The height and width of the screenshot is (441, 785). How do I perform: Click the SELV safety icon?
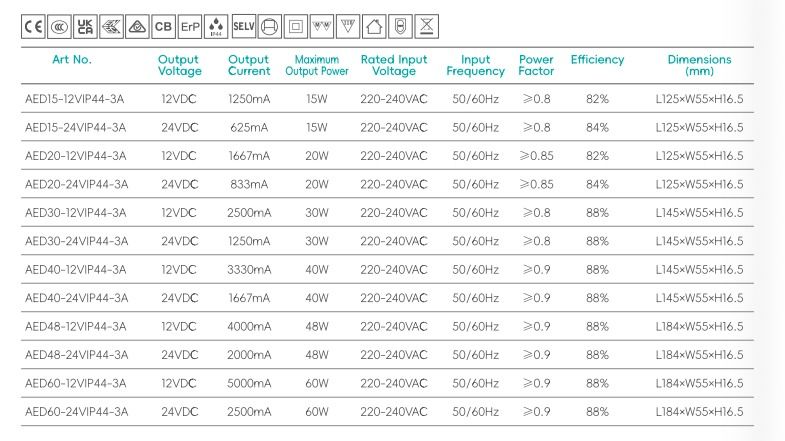click(243, 25)
